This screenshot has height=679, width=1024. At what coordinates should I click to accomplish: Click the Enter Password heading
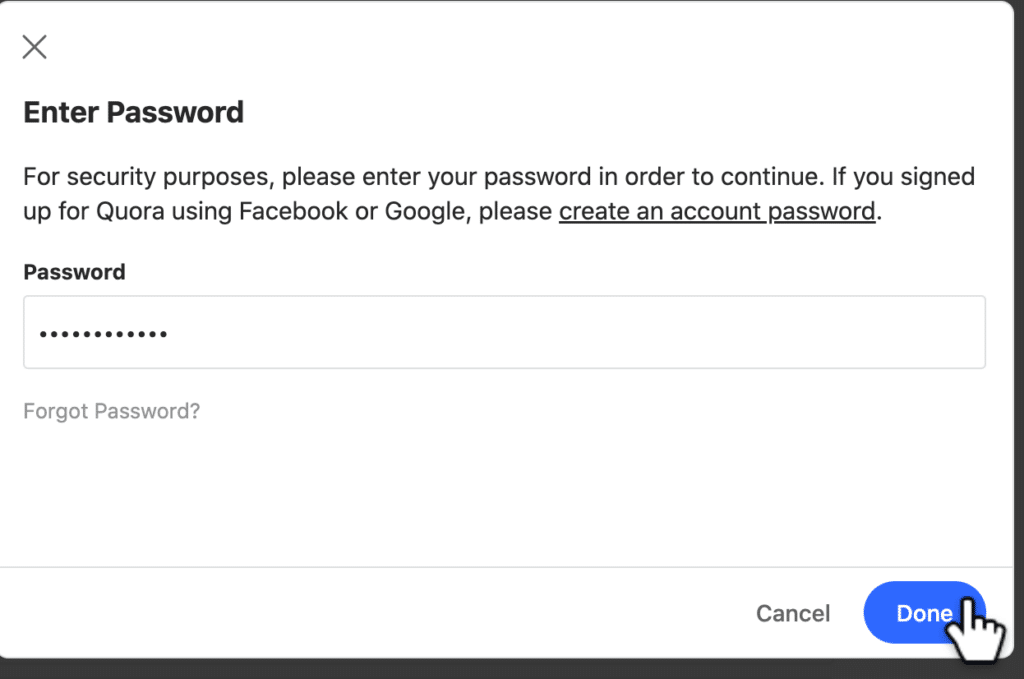133,112
